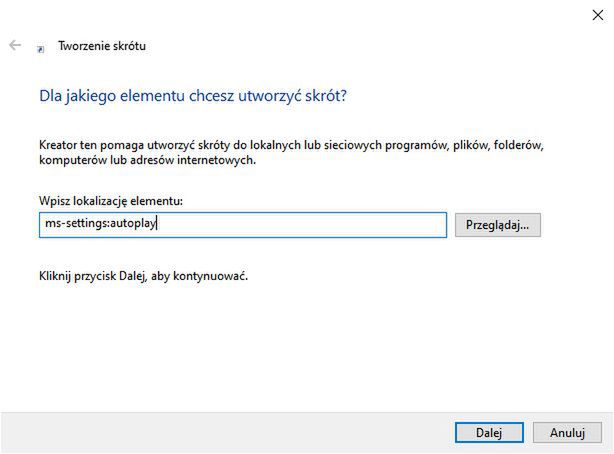Click the word "plików" in the description
The width and height of the screenshot is (614, 454).
tap(476, 145)
